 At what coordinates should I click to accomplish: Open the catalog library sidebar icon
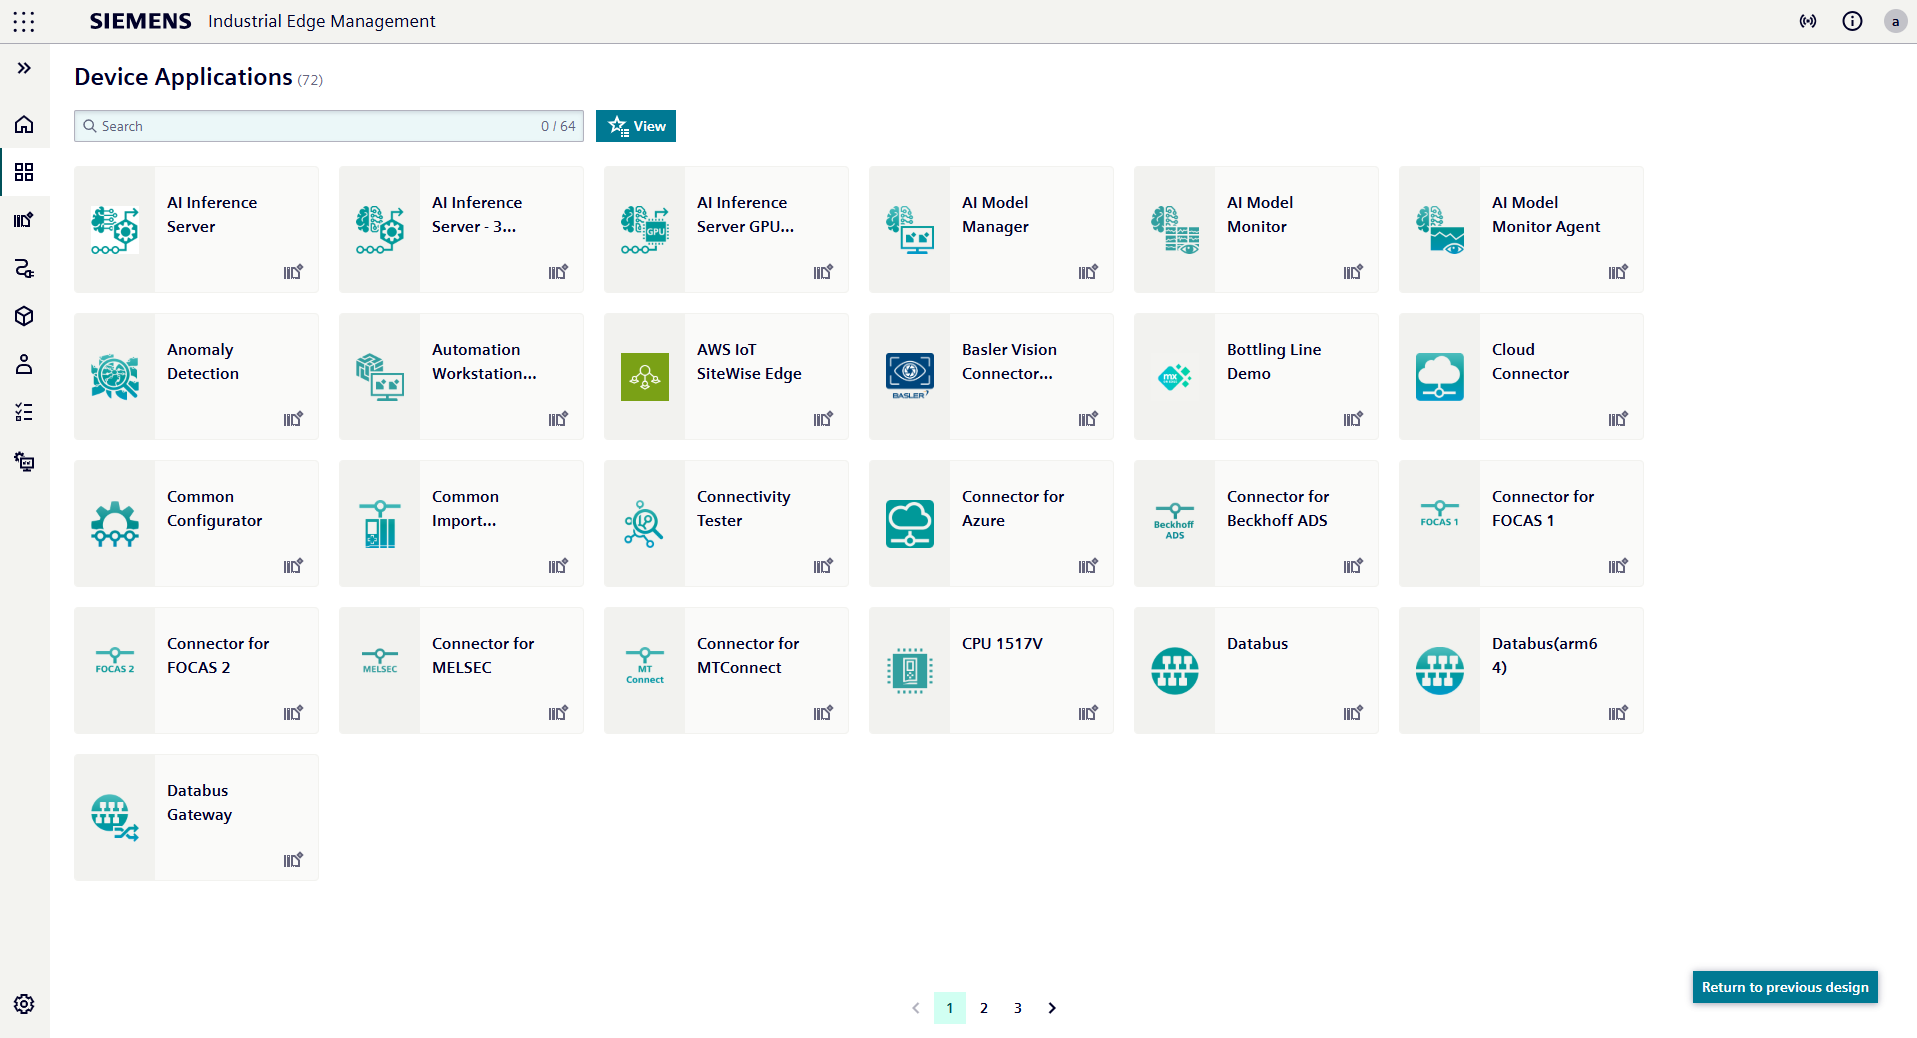pyautogui.click(x=24, y=220)
